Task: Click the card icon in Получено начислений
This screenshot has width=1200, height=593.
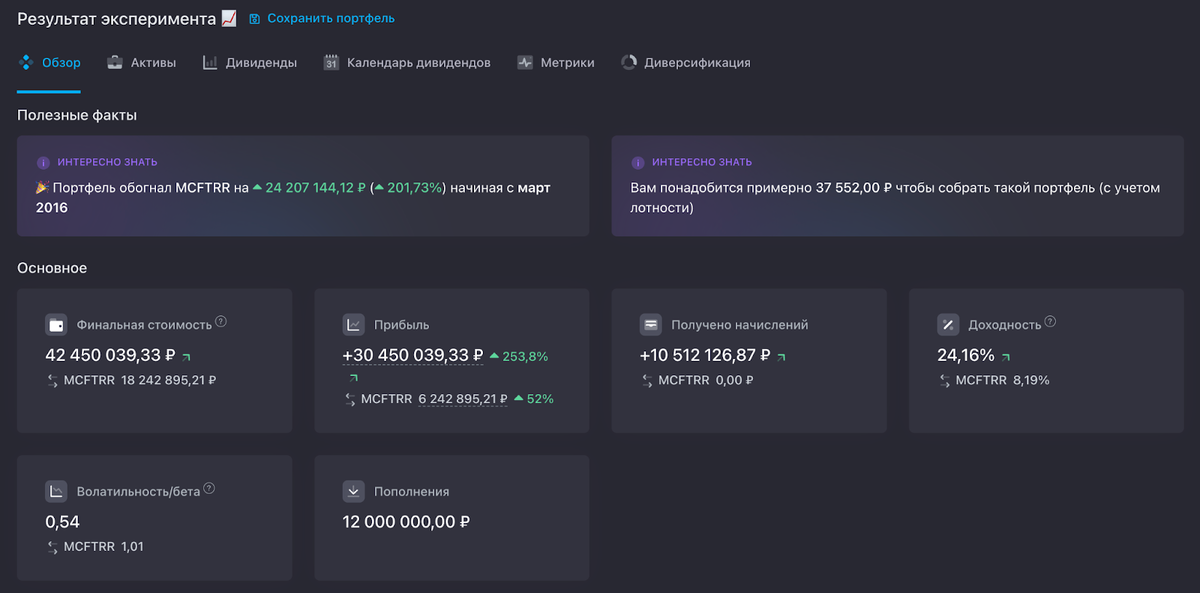Action: tap(650, 325)
